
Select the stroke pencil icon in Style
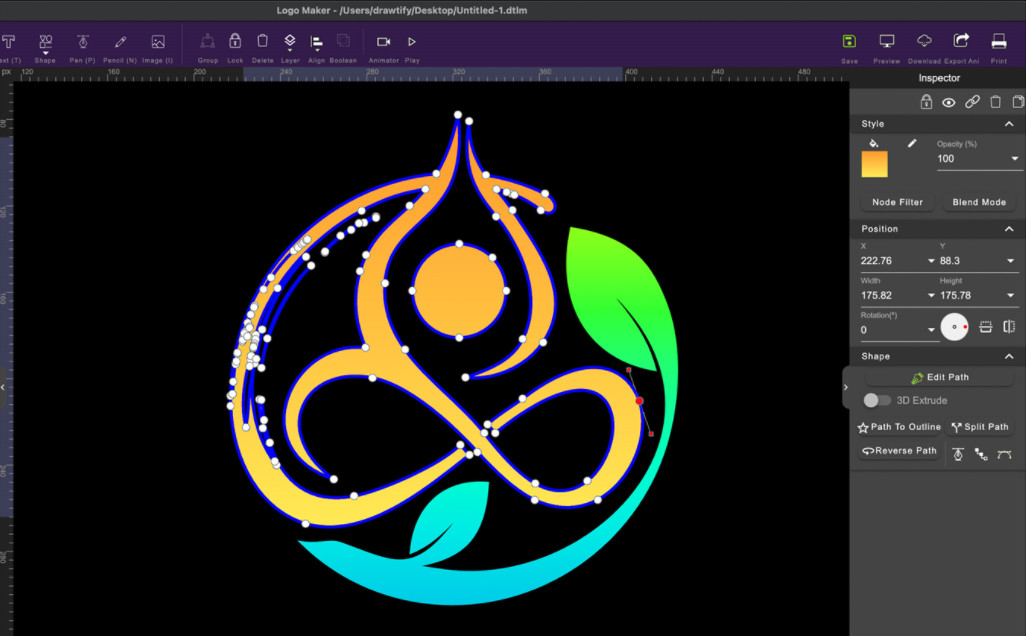pos(911,143)
